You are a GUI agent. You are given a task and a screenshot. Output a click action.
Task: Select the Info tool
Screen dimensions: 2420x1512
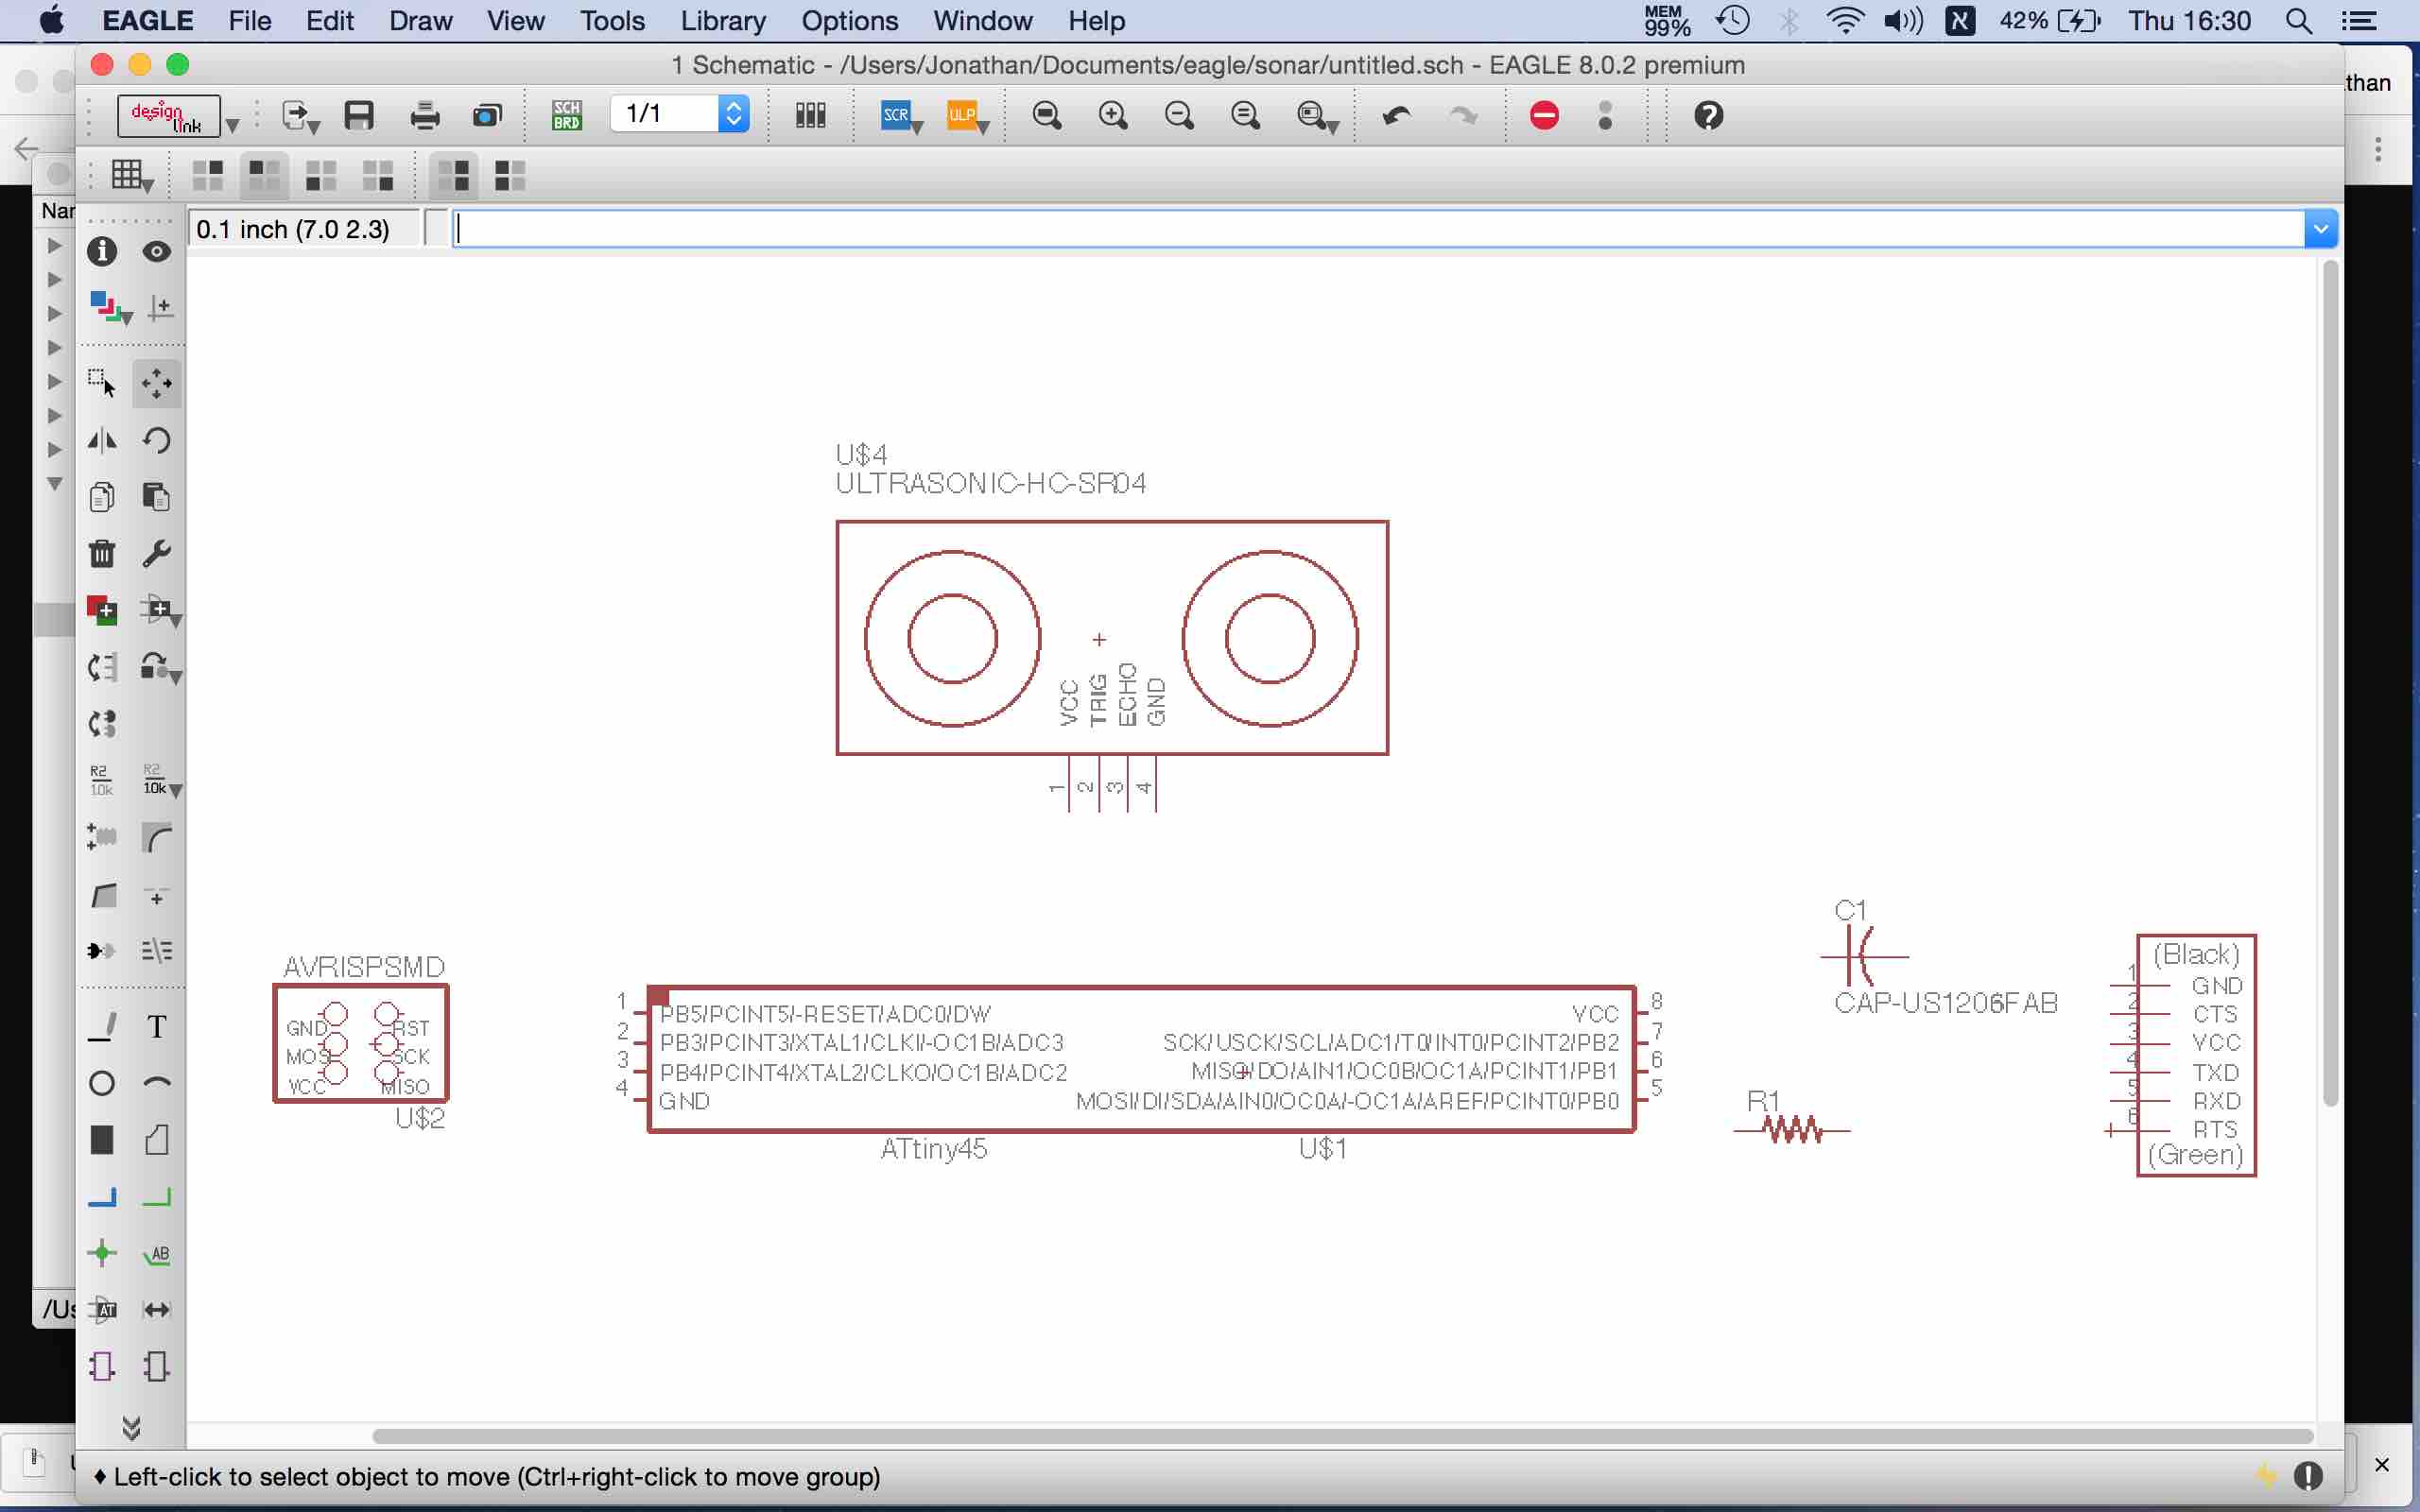[102, 251]
